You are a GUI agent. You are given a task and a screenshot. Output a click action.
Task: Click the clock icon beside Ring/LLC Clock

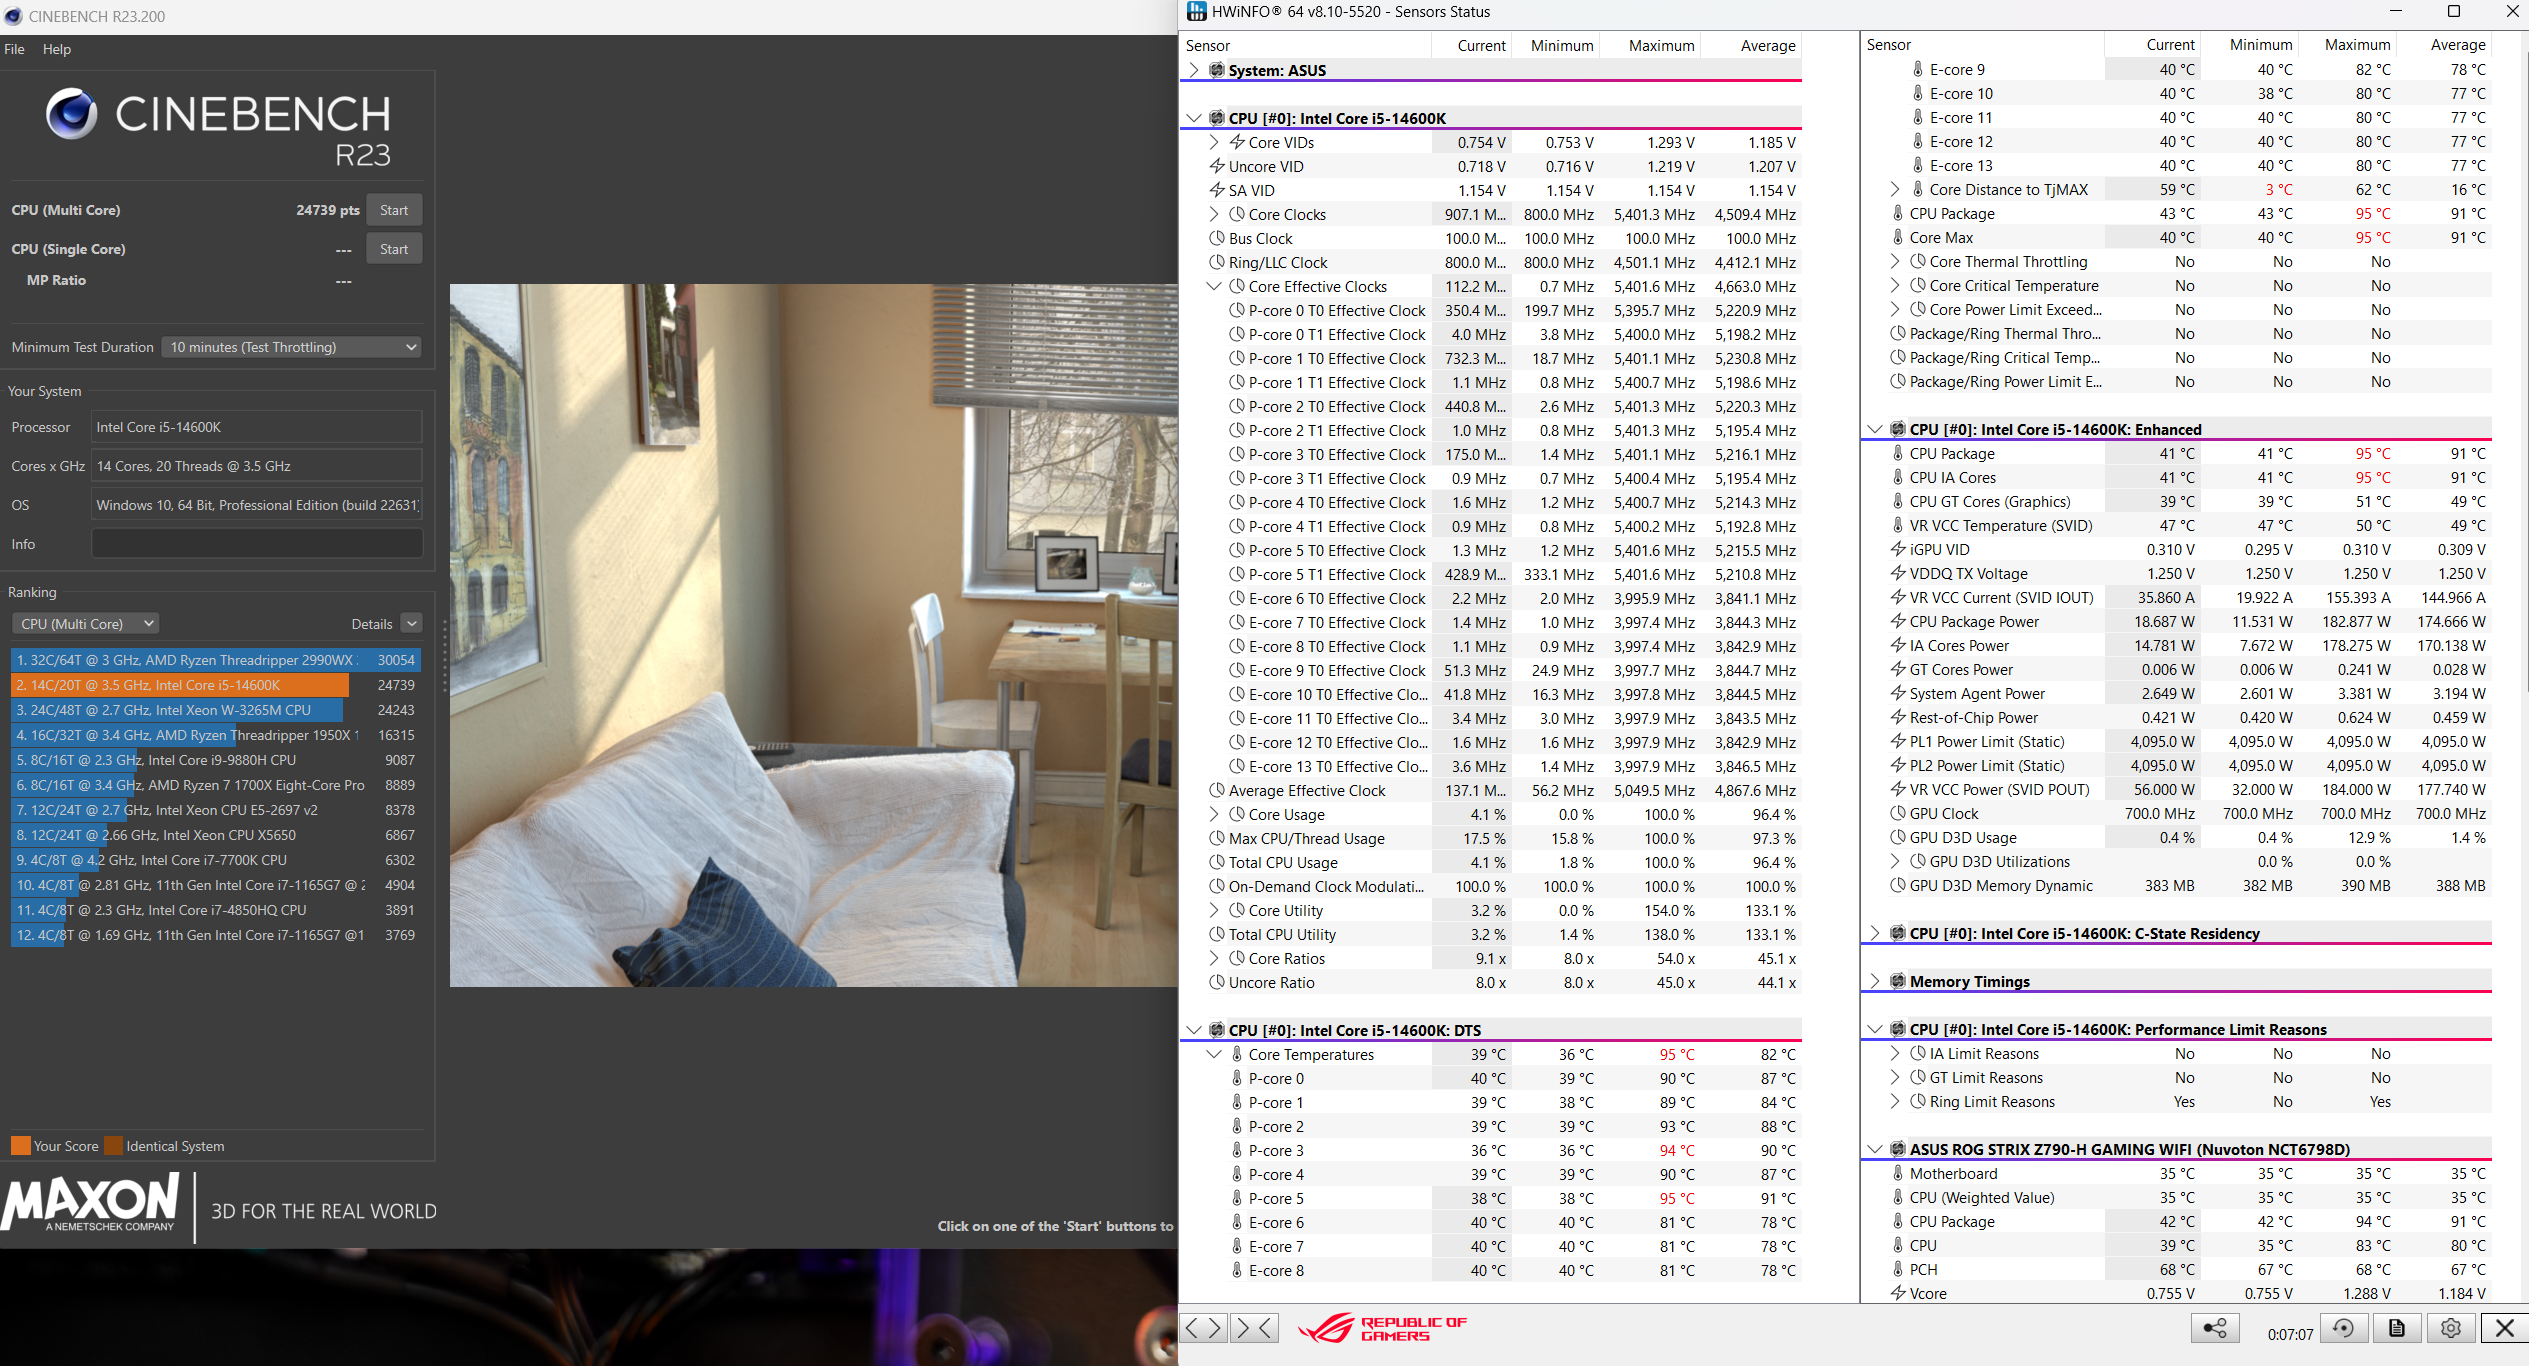(x=1217, y=262)
